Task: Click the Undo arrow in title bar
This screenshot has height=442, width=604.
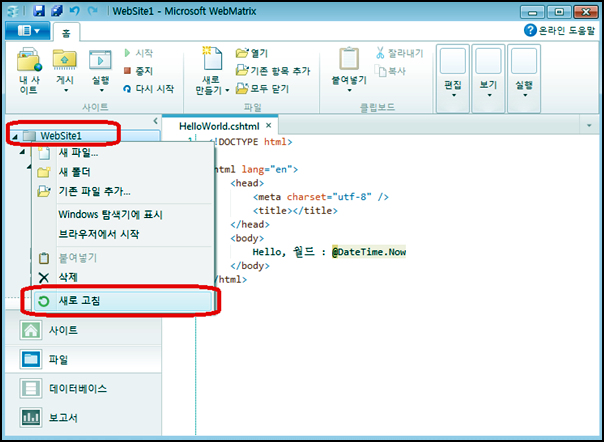Action: (74, 10)
